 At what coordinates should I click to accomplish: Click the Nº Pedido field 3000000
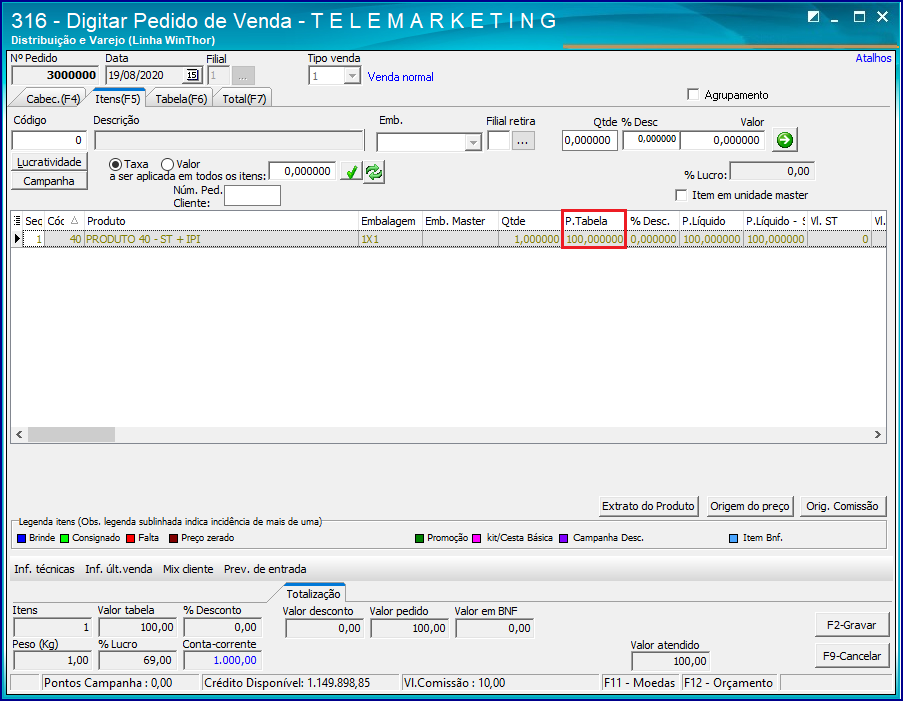click(x=55, y=75)
